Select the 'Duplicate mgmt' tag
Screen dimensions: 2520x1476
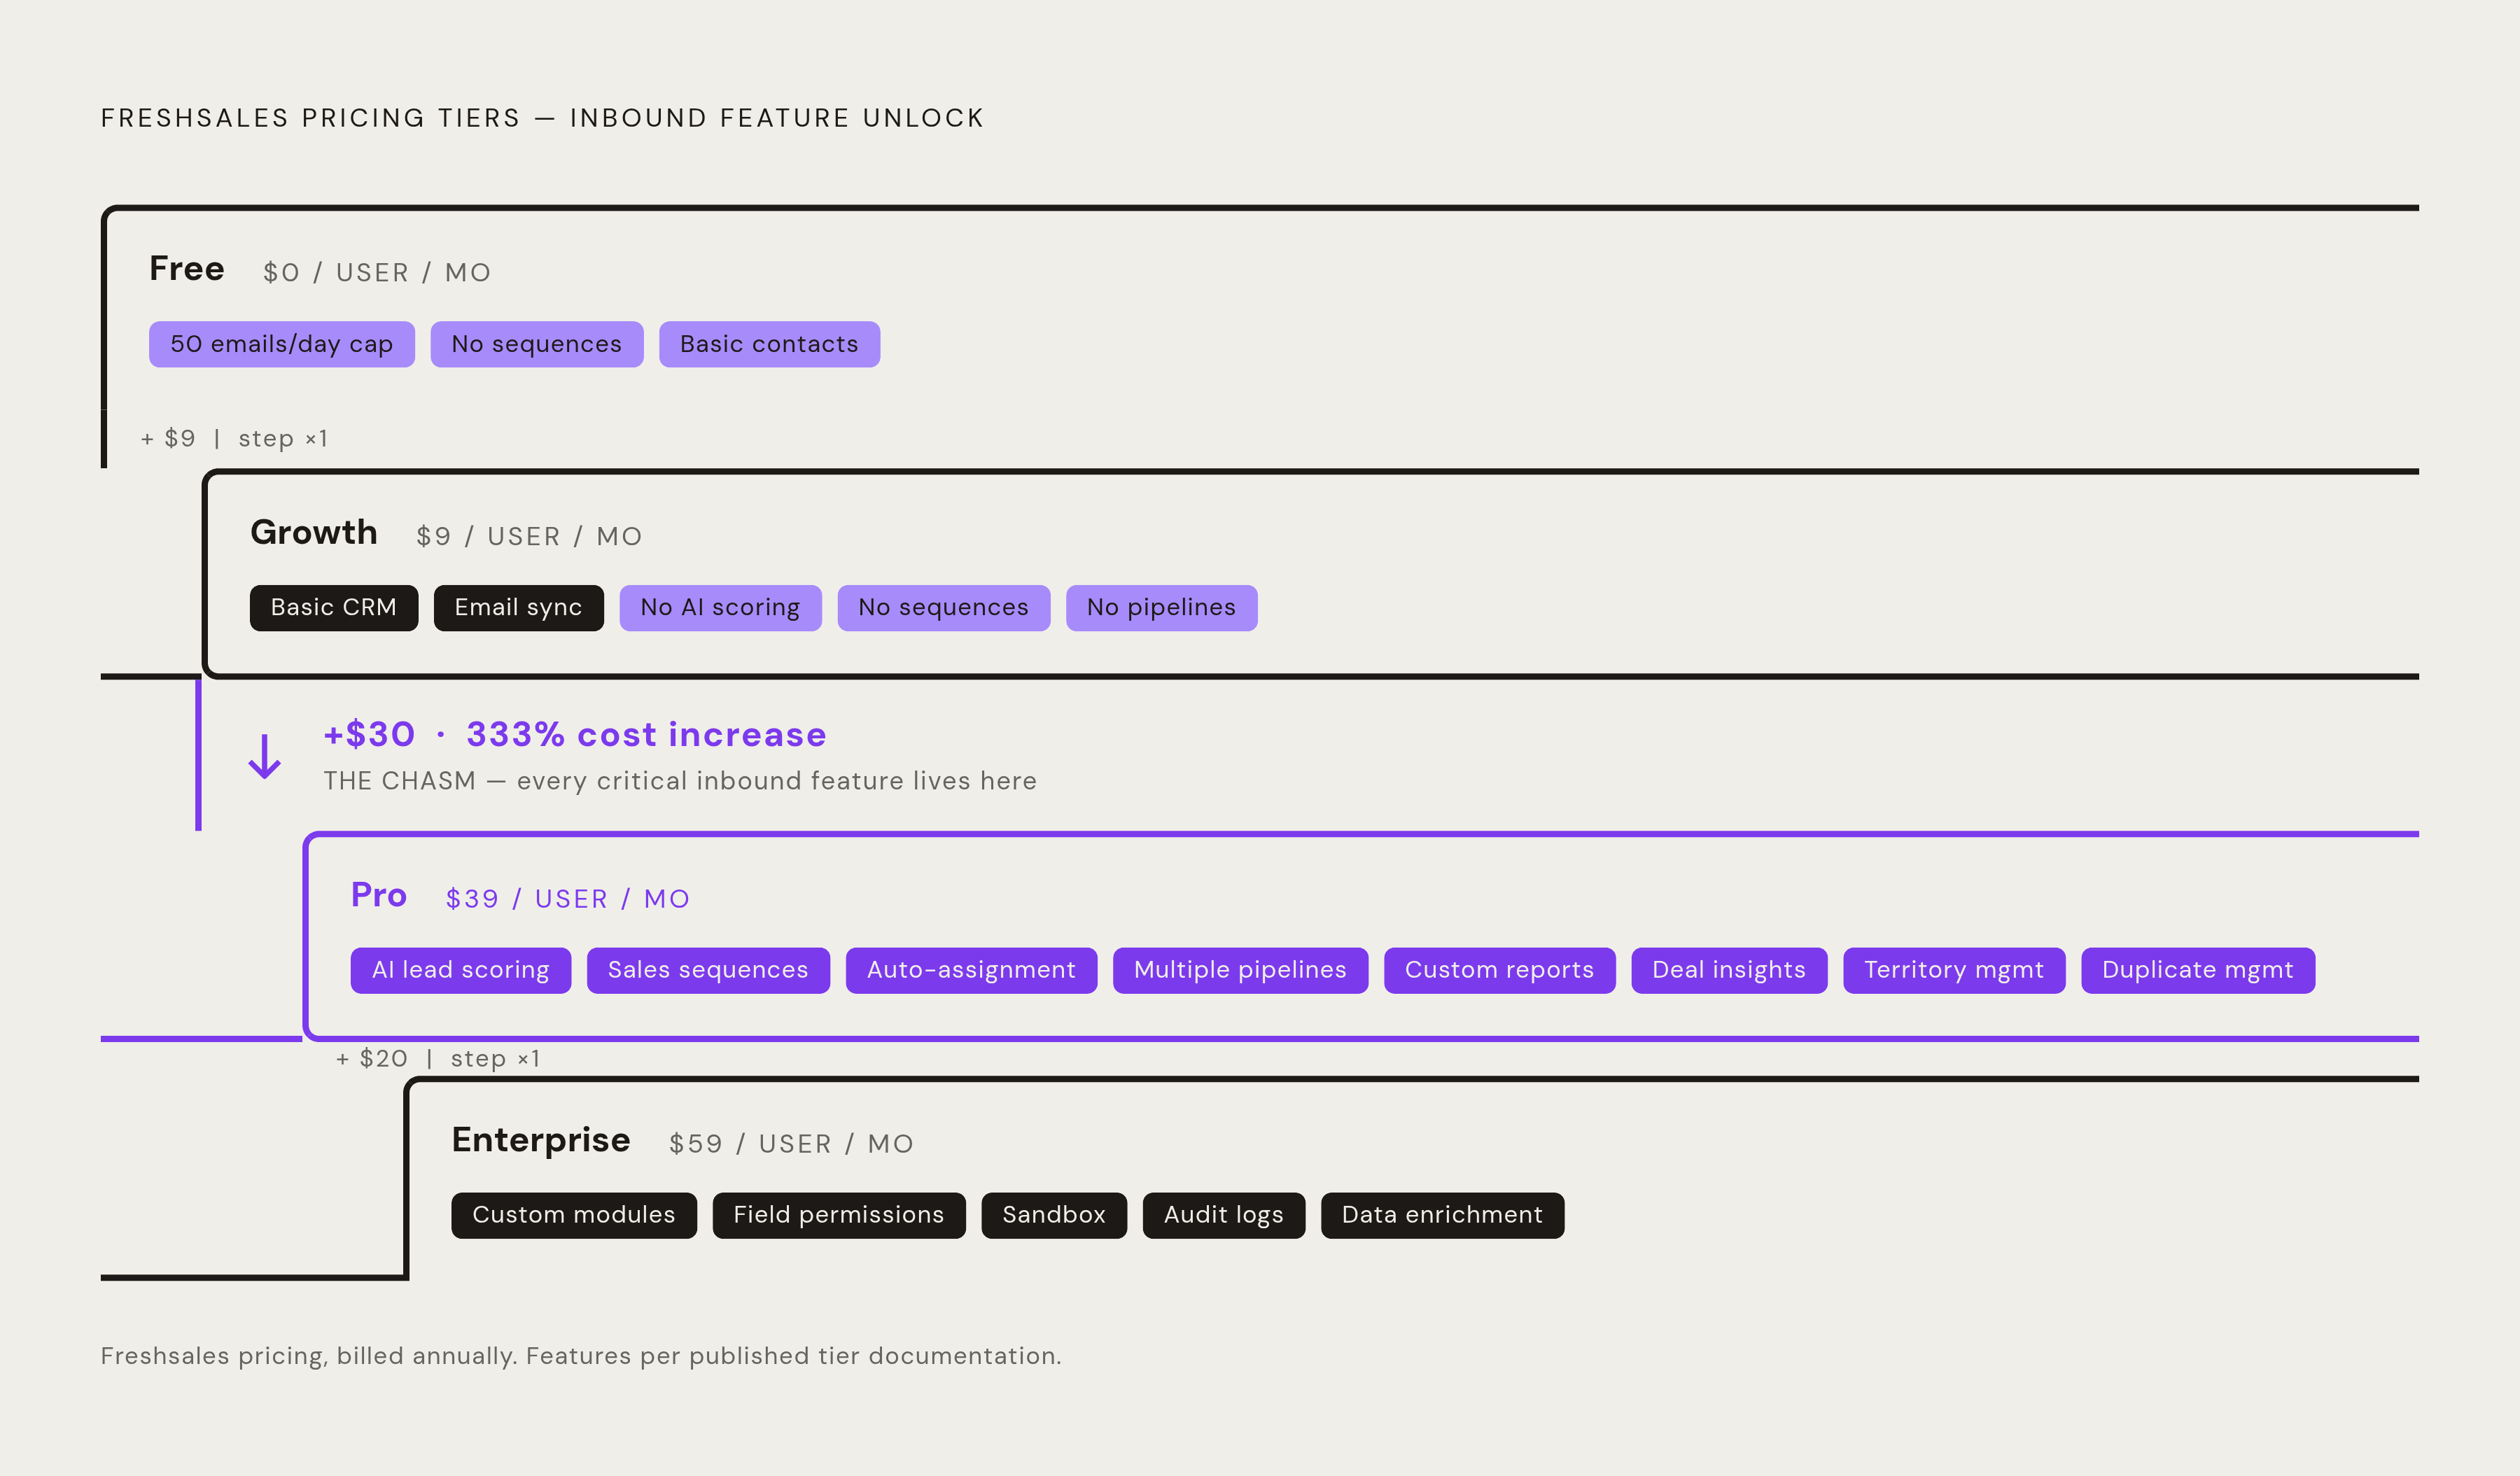[x=2198, y=970]
